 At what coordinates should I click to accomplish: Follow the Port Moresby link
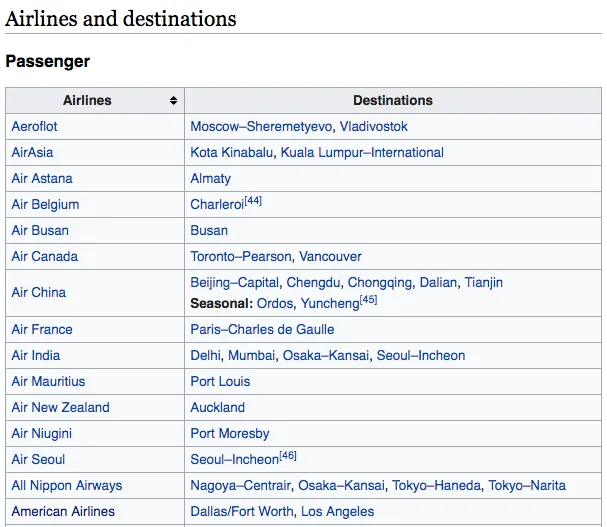pyautogui.click(x=230, y=434)
